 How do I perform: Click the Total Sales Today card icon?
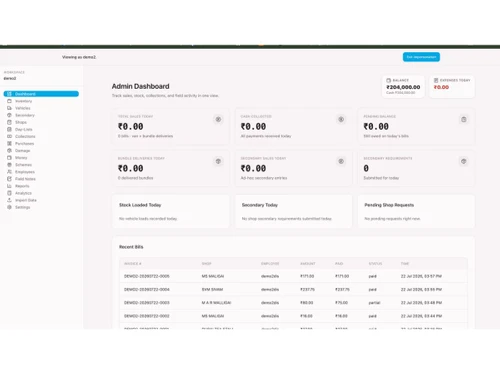point(218,119)
